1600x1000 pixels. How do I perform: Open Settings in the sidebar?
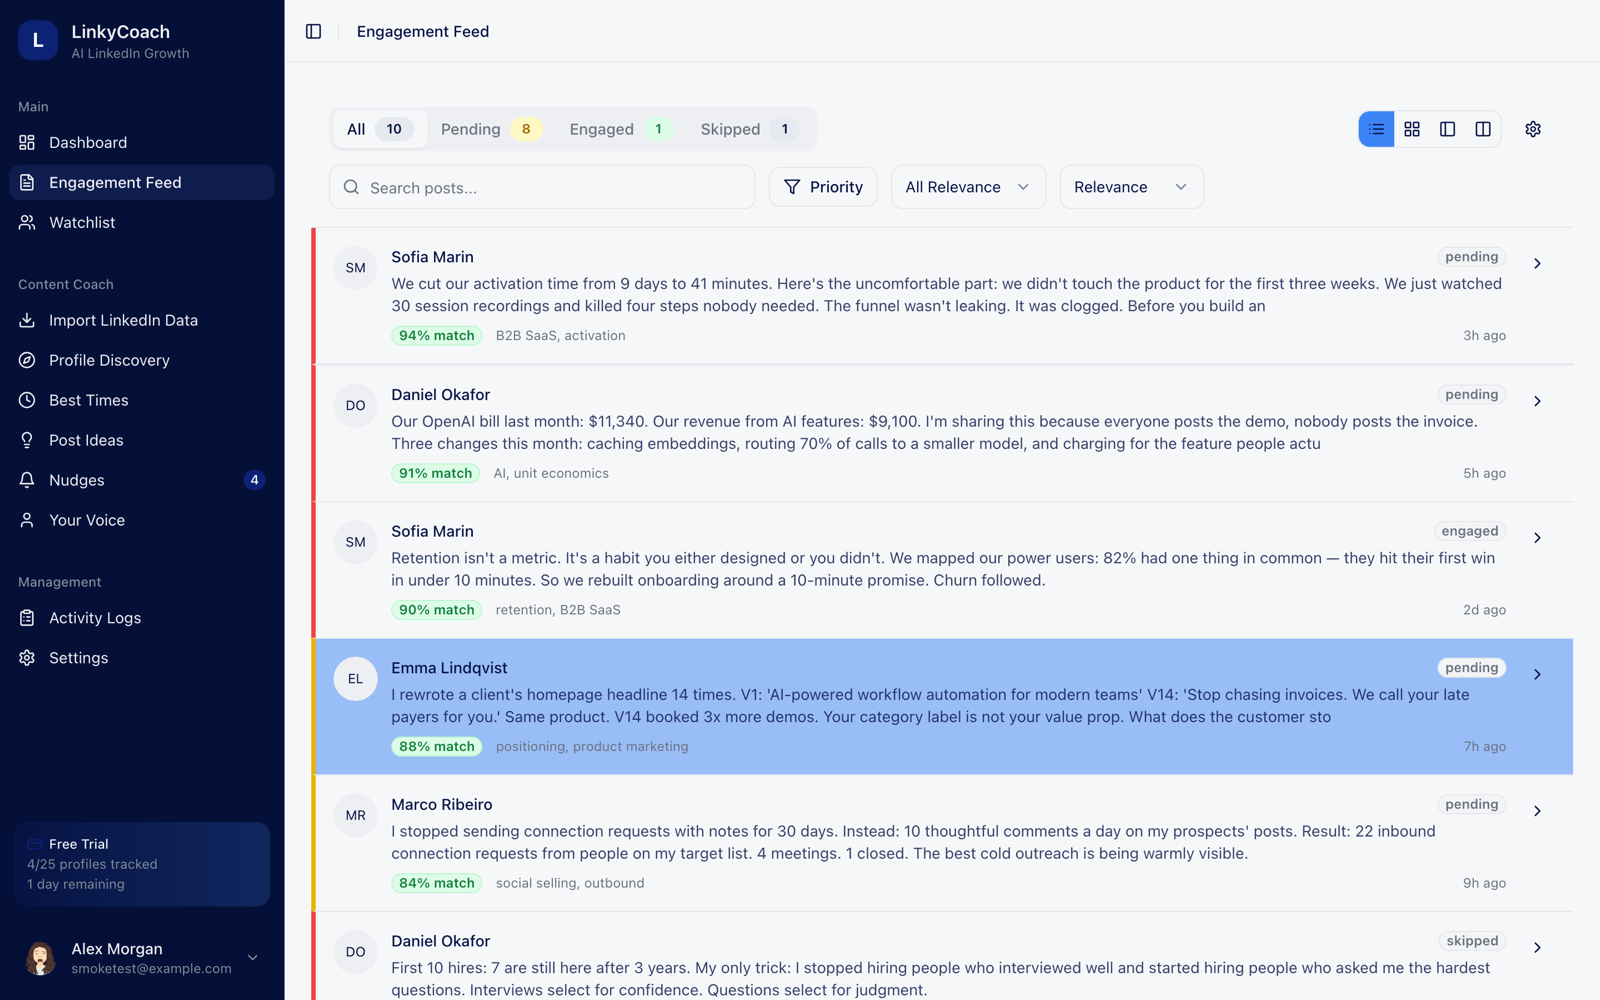click(142, 658)
